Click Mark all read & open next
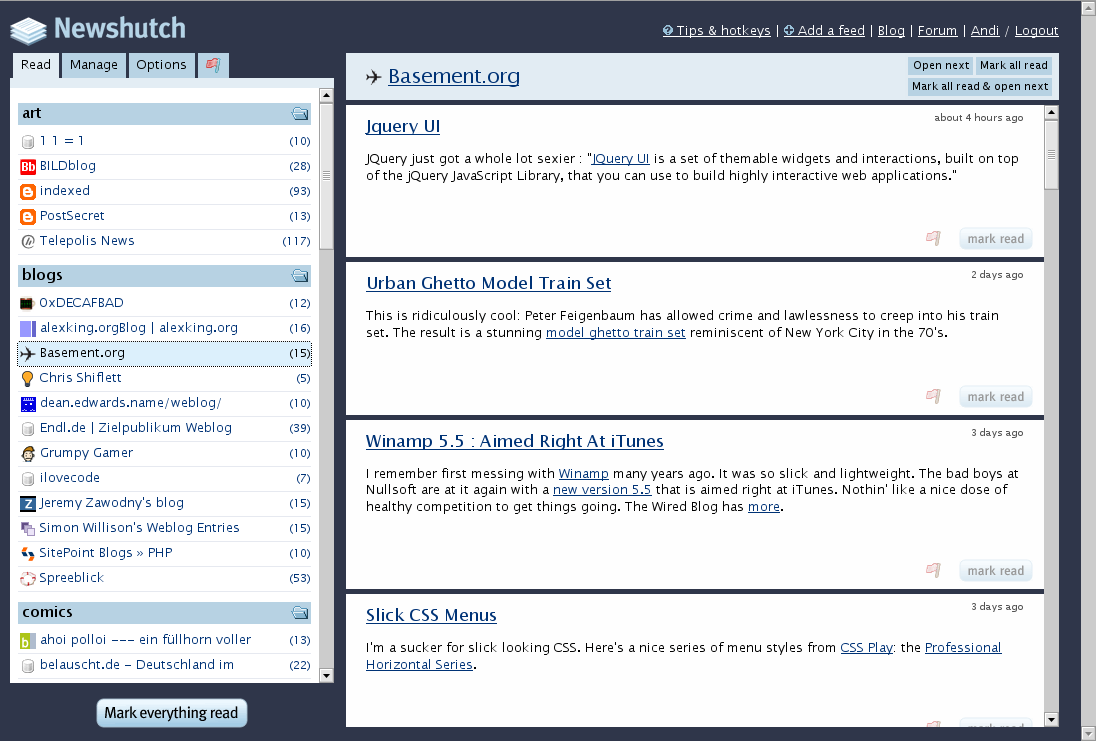 point(980,86)
